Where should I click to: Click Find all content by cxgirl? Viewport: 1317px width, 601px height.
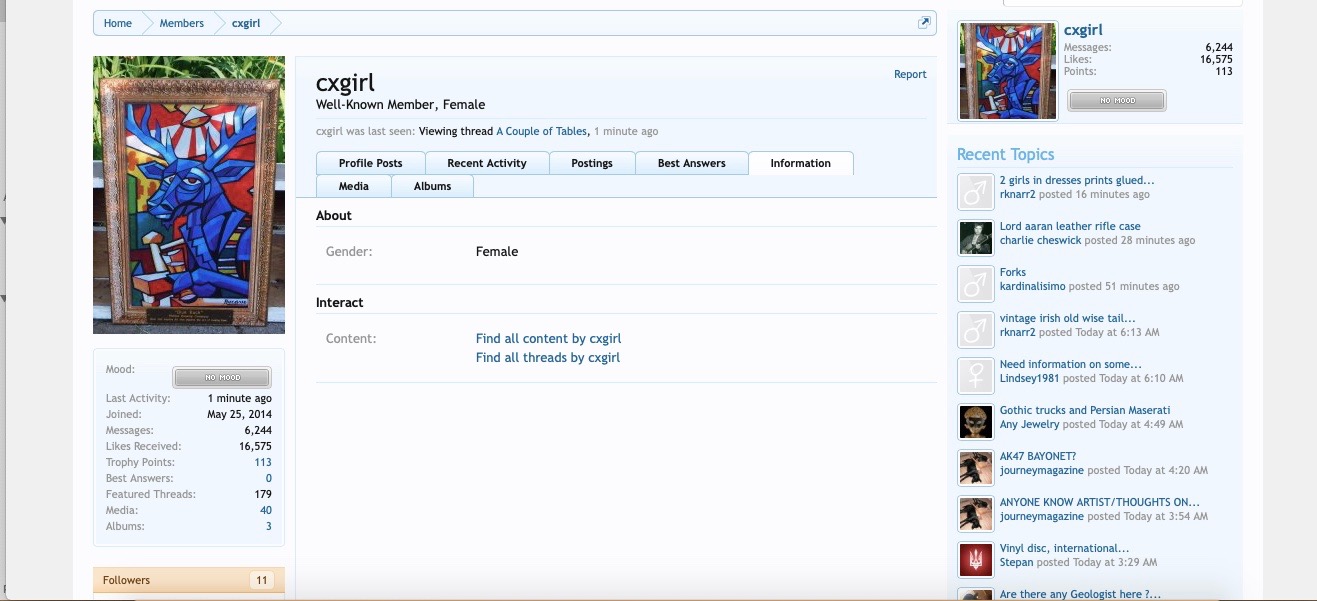coord(548,339)
